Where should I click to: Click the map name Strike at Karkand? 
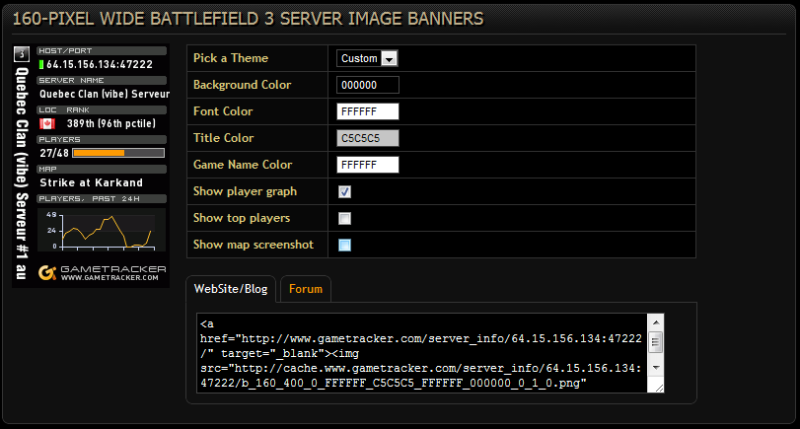pyautogui.click(x=91, y=183)
